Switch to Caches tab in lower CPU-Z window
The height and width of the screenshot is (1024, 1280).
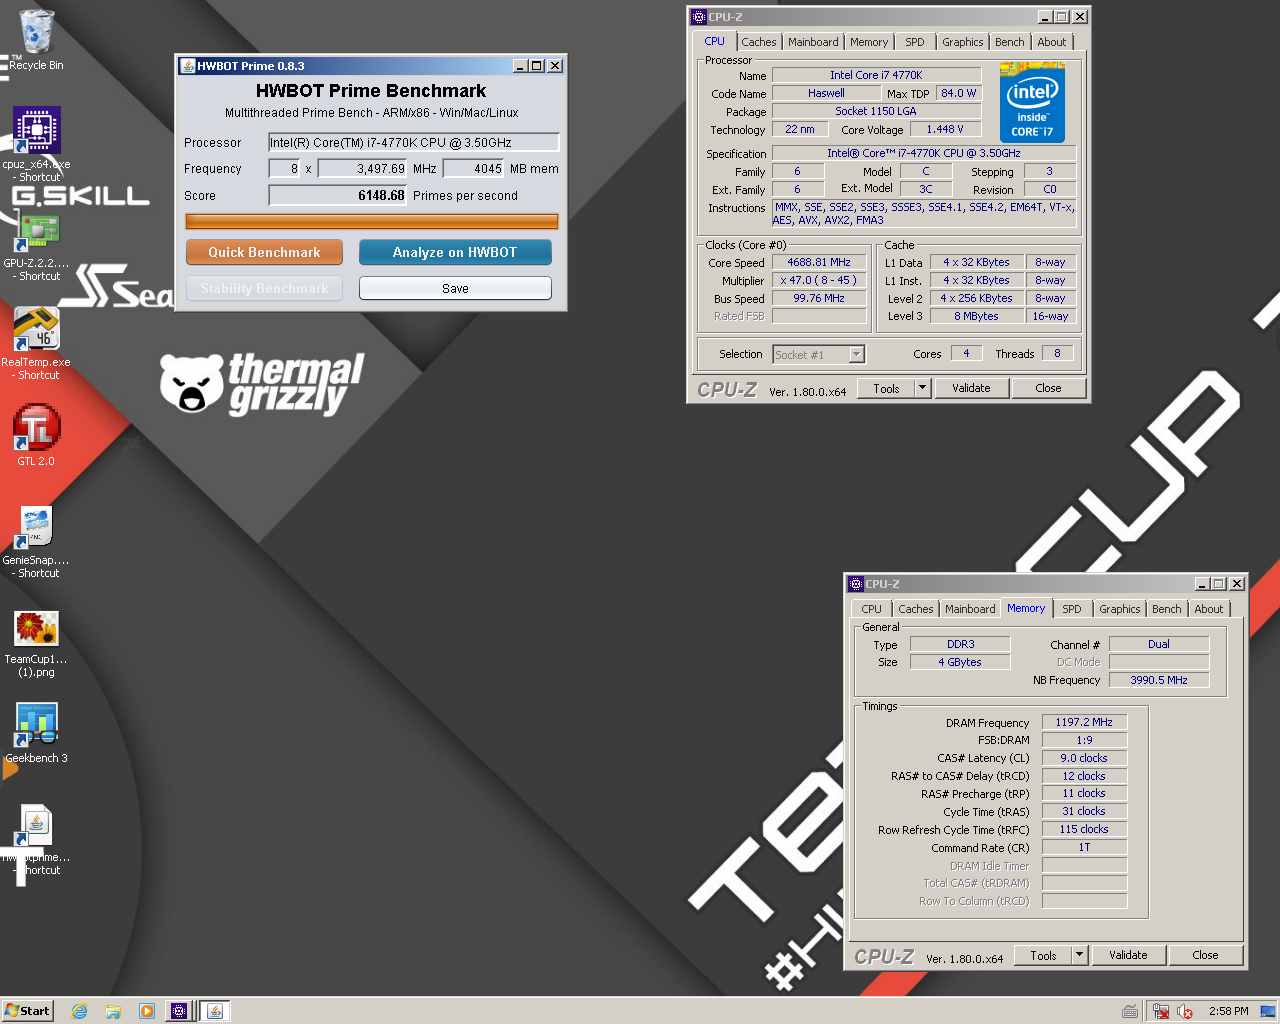916,609
